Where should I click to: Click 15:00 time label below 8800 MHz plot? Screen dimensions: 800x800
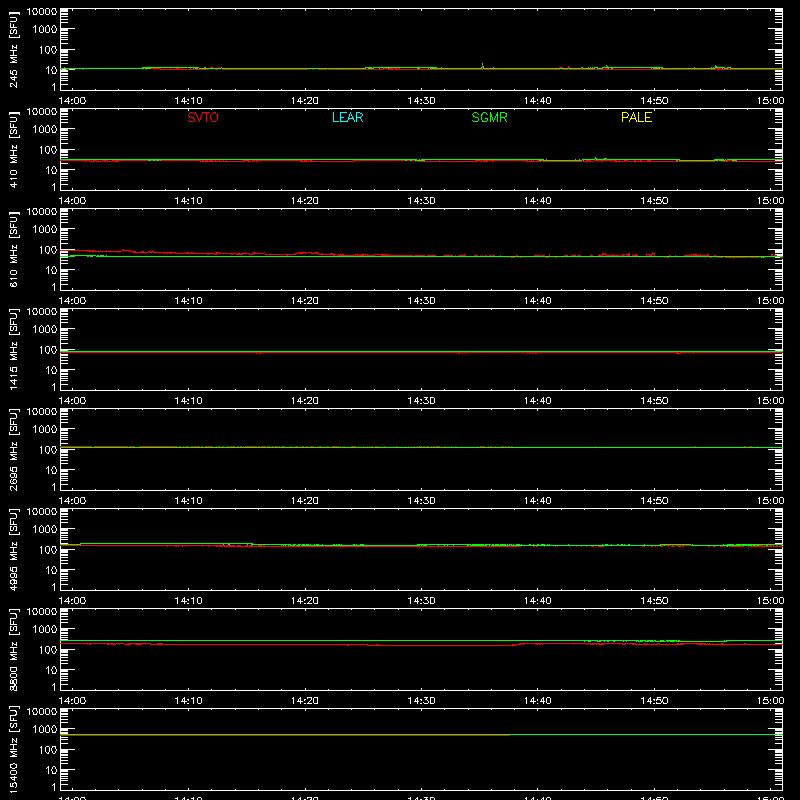click(x=770, y=701)
